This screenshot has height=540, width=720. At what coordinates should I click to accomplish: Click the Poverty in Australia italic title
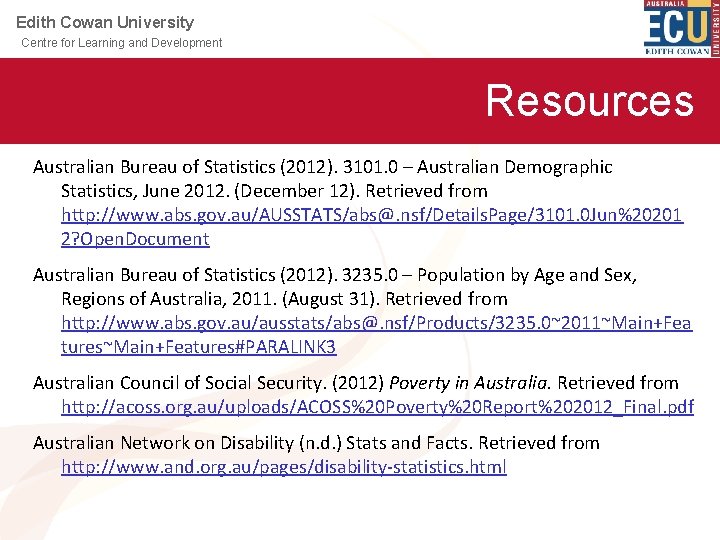468,383
